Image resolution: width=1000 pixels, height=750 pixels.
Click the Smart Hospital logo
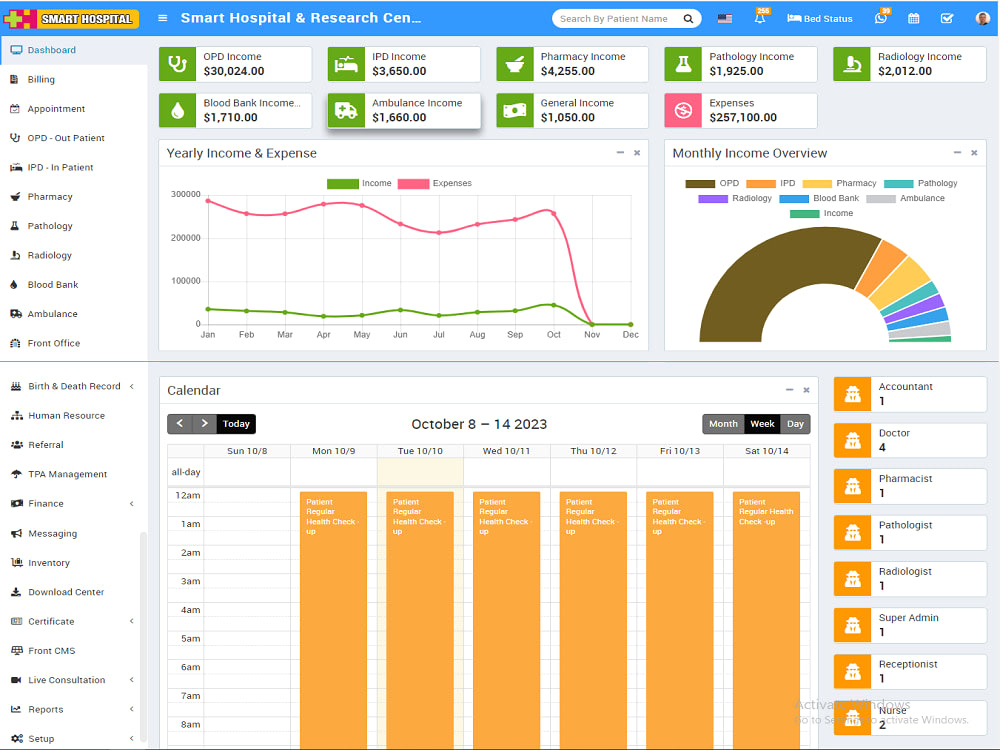click(71, 18)
